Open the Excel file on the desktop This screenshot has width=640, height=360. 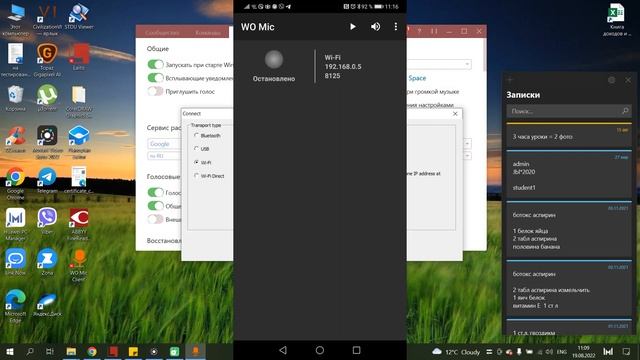coord(616,19)
